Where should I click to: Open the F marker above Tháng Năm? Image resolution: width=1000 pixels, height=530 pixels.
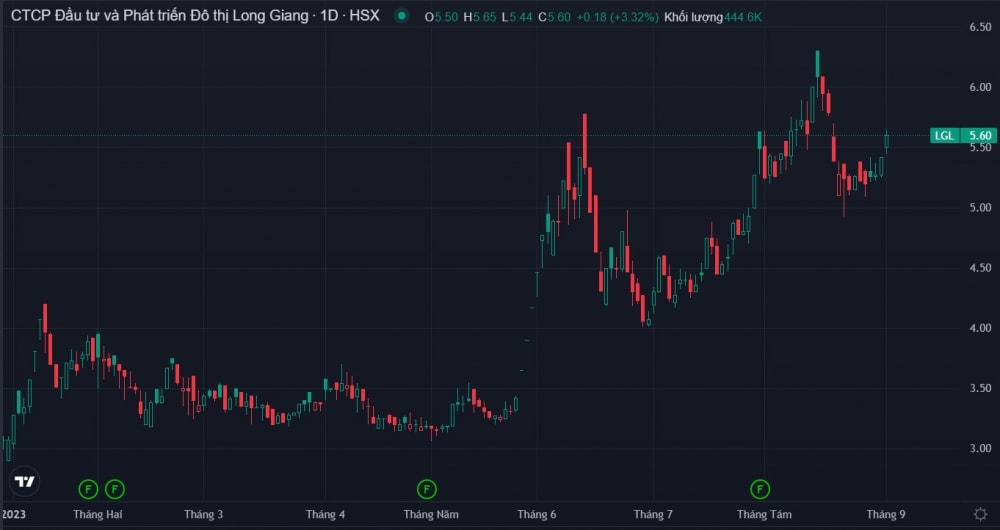[x=427, y=489]
